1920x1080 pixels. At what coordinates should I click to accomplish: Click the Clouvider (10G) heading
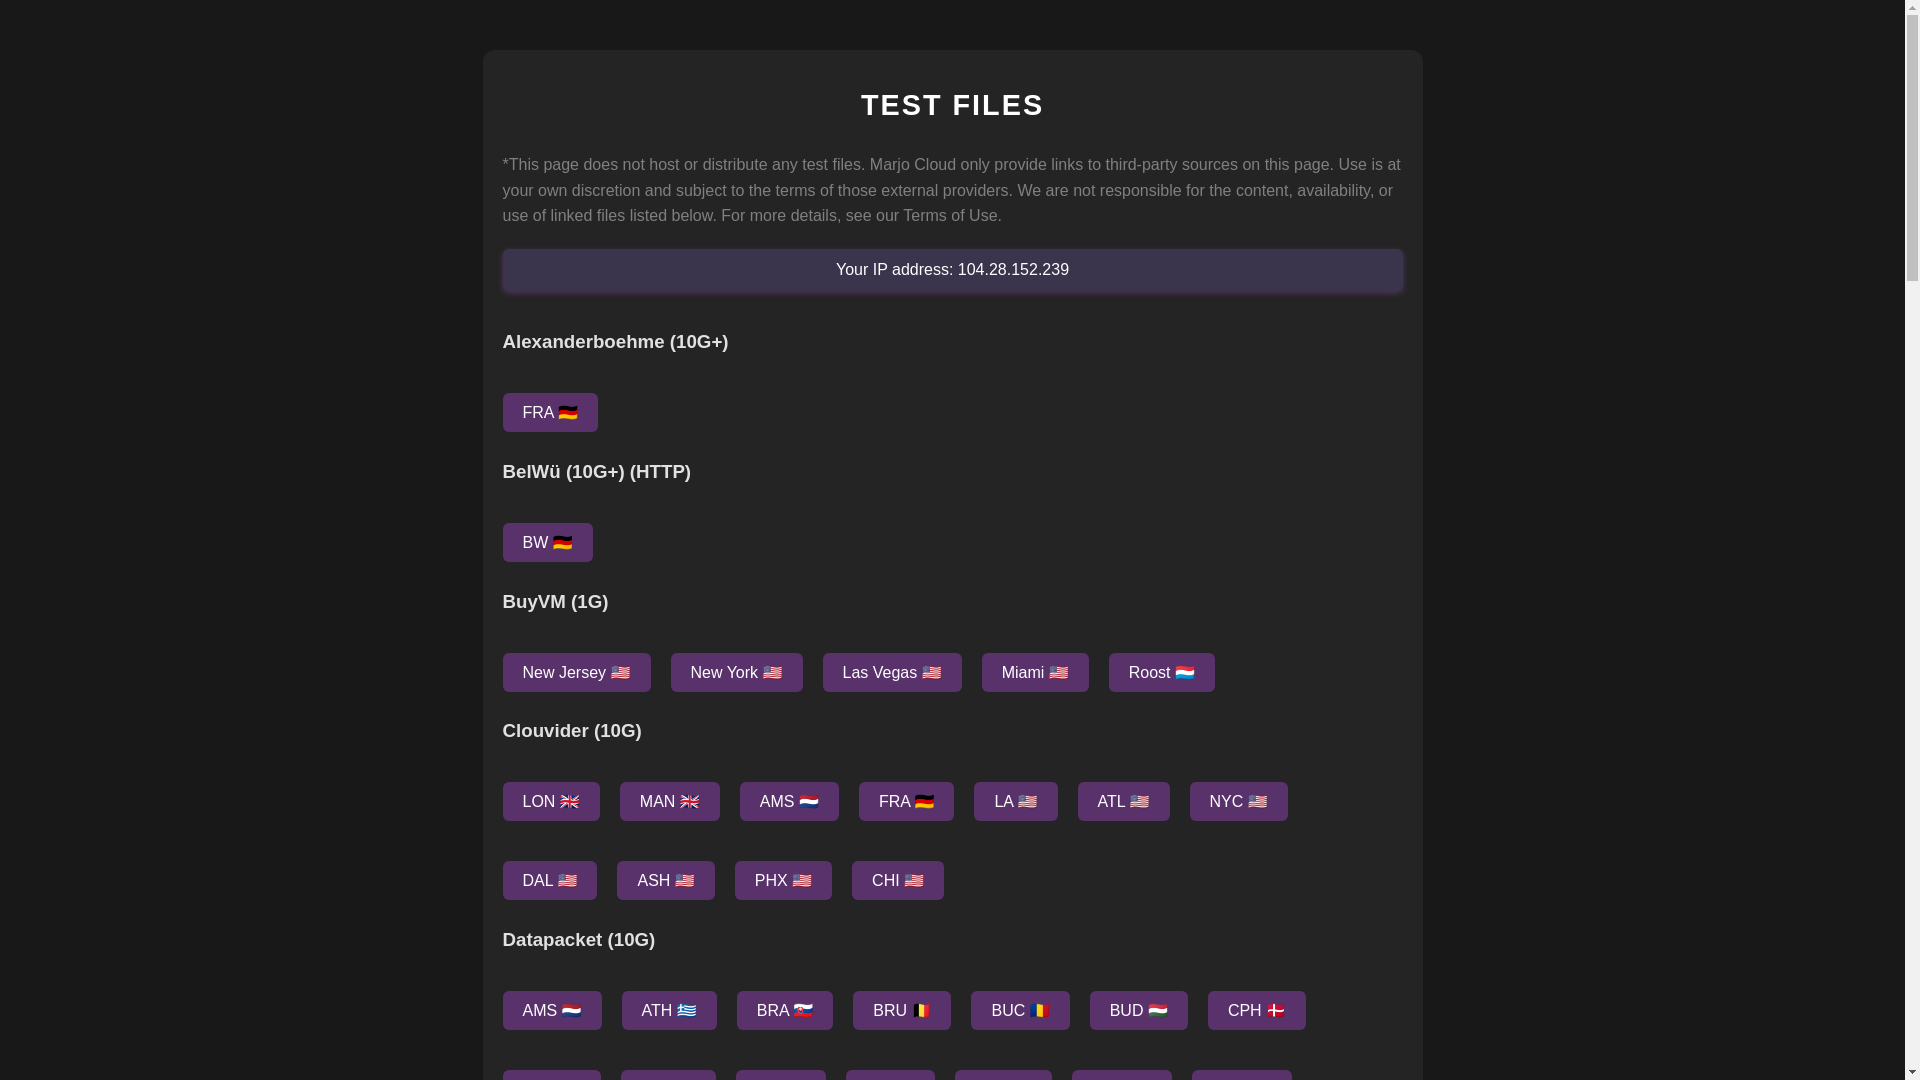(572, 731)
